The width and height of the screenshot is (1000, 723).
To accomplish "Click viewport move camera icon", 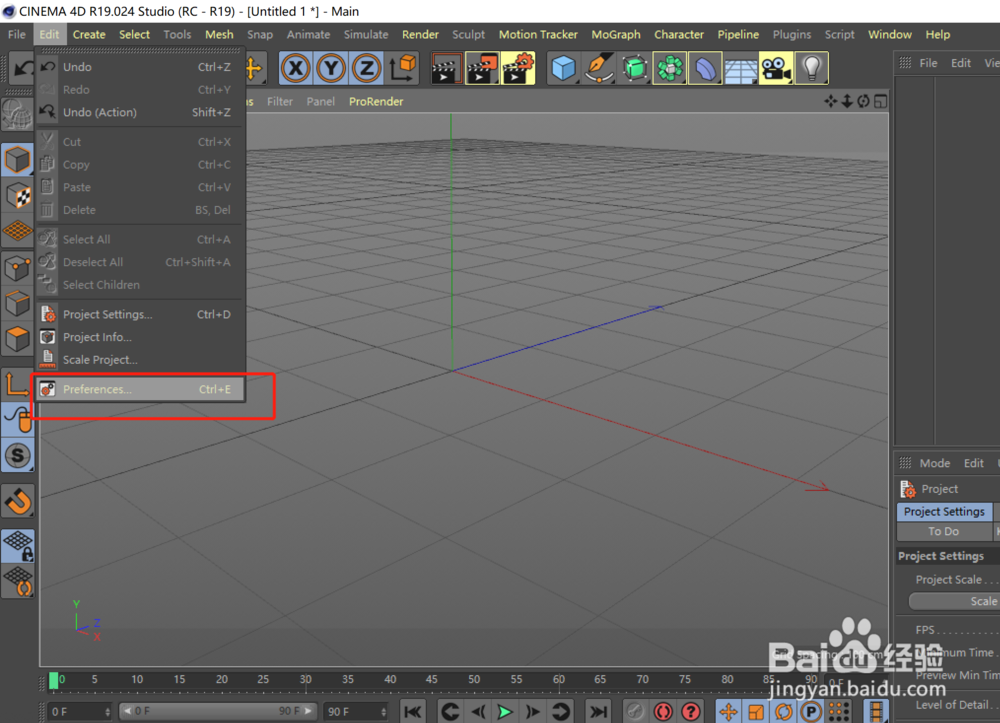I will (830, 101).
